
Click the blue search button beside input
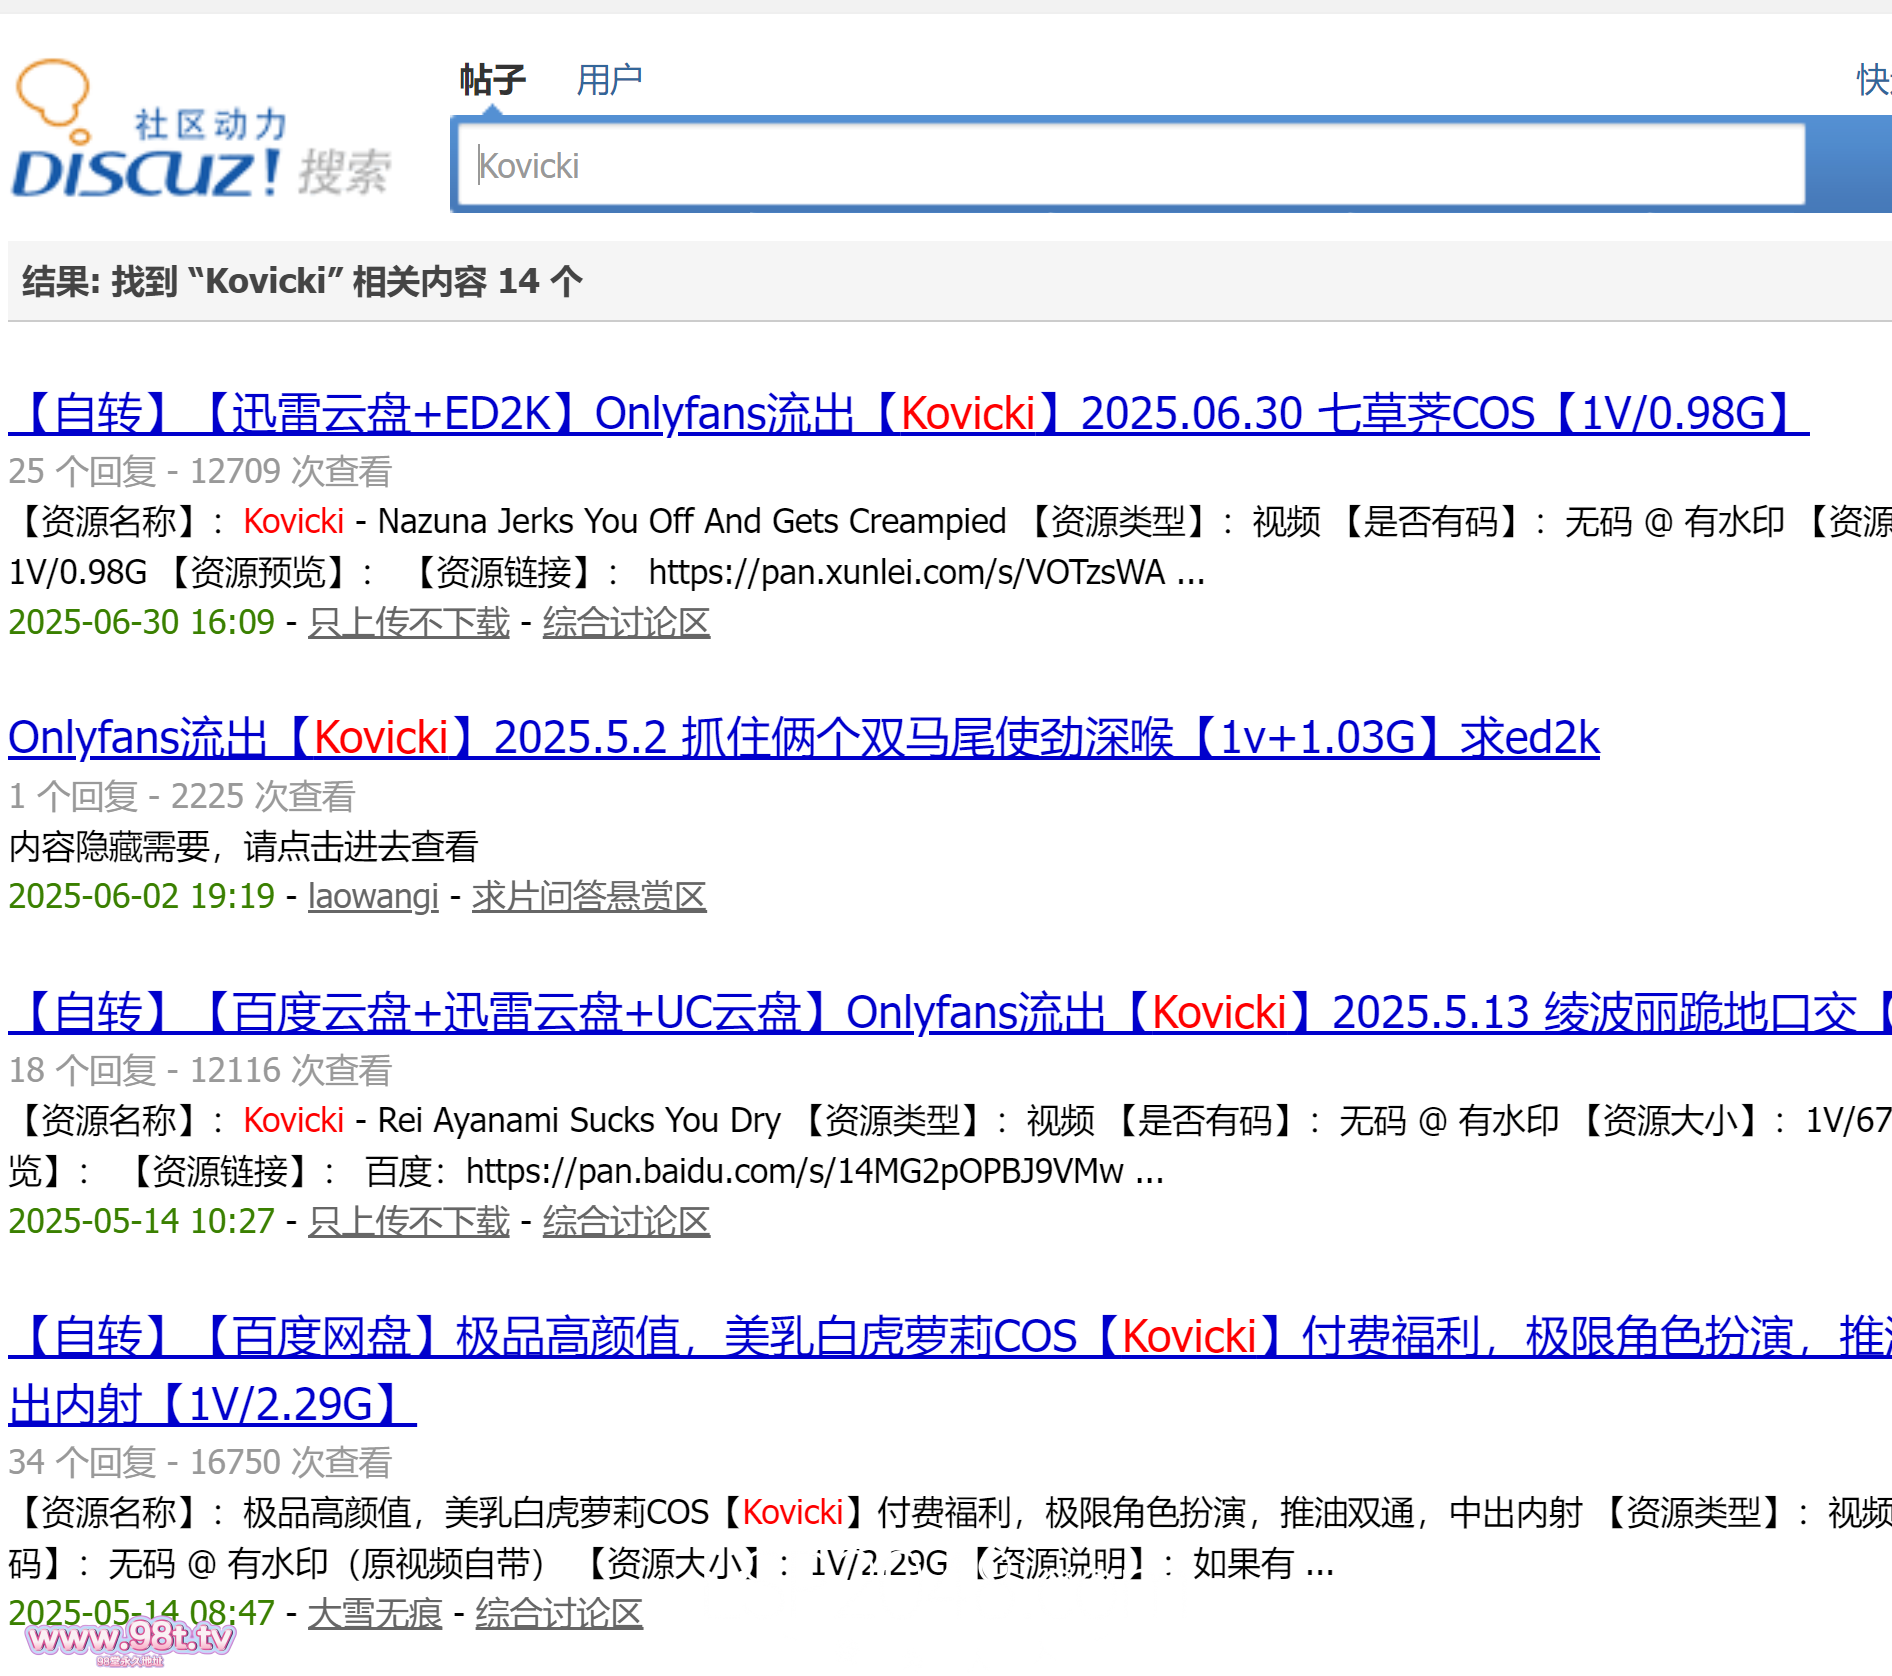click(x=1851, y=164)
